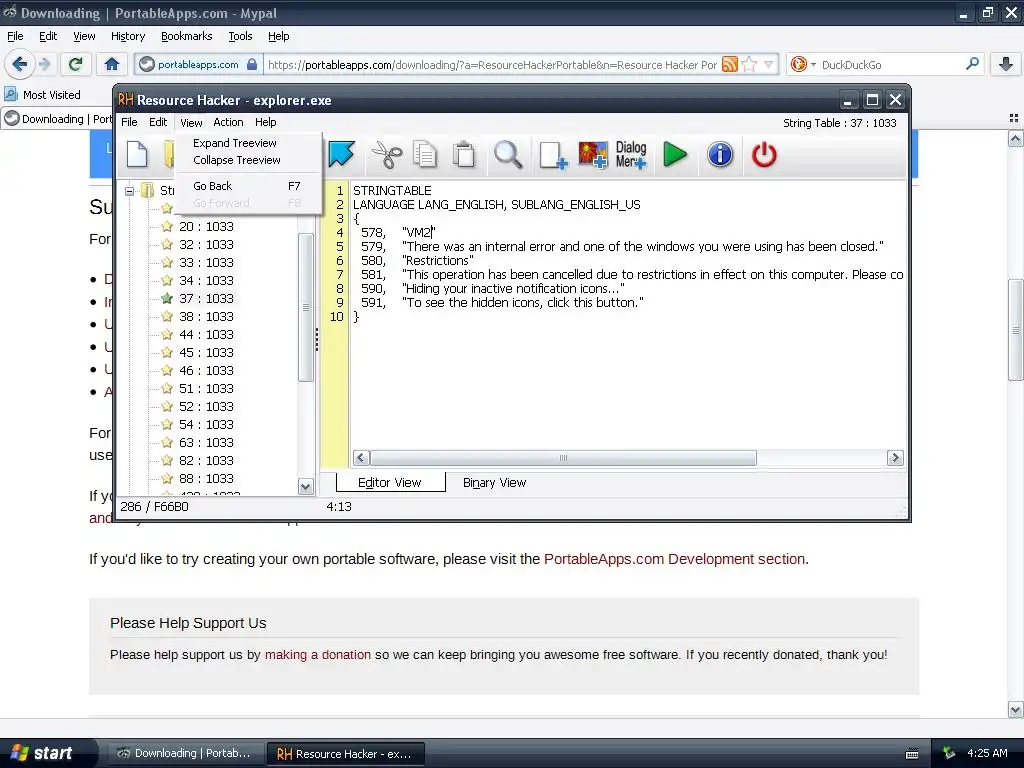This screenshot has width=1024, height=768.
Task: Click in the DuckDuckGo search field
Action: click(x=888, y=64)
